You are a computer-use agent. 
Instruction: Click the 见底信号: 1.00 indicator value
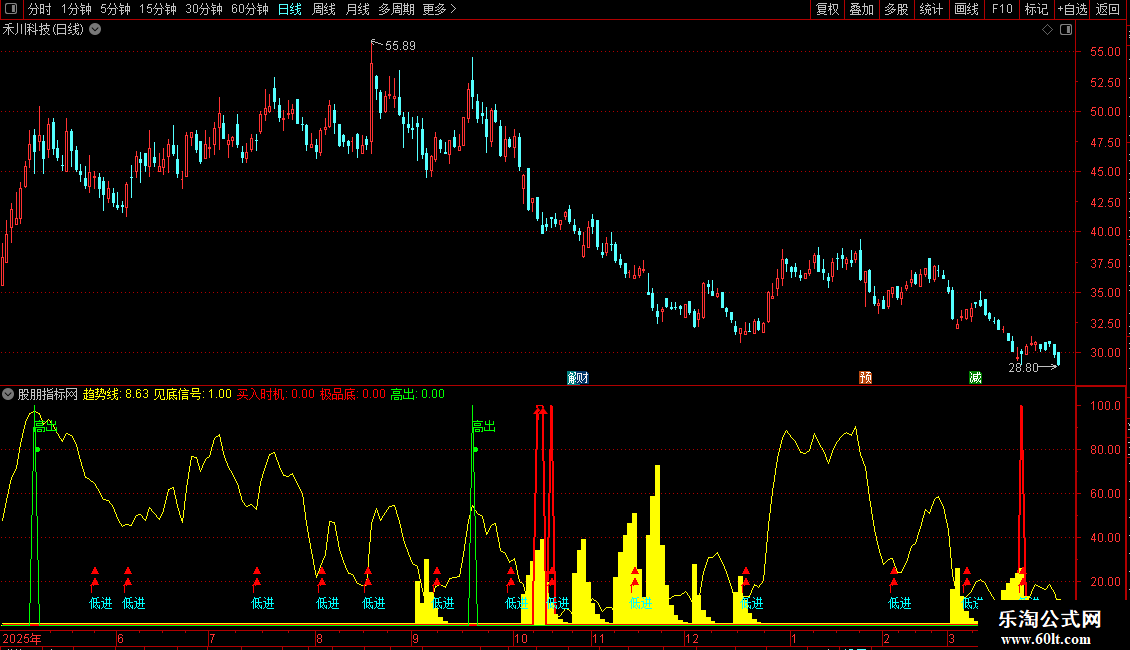192,394
